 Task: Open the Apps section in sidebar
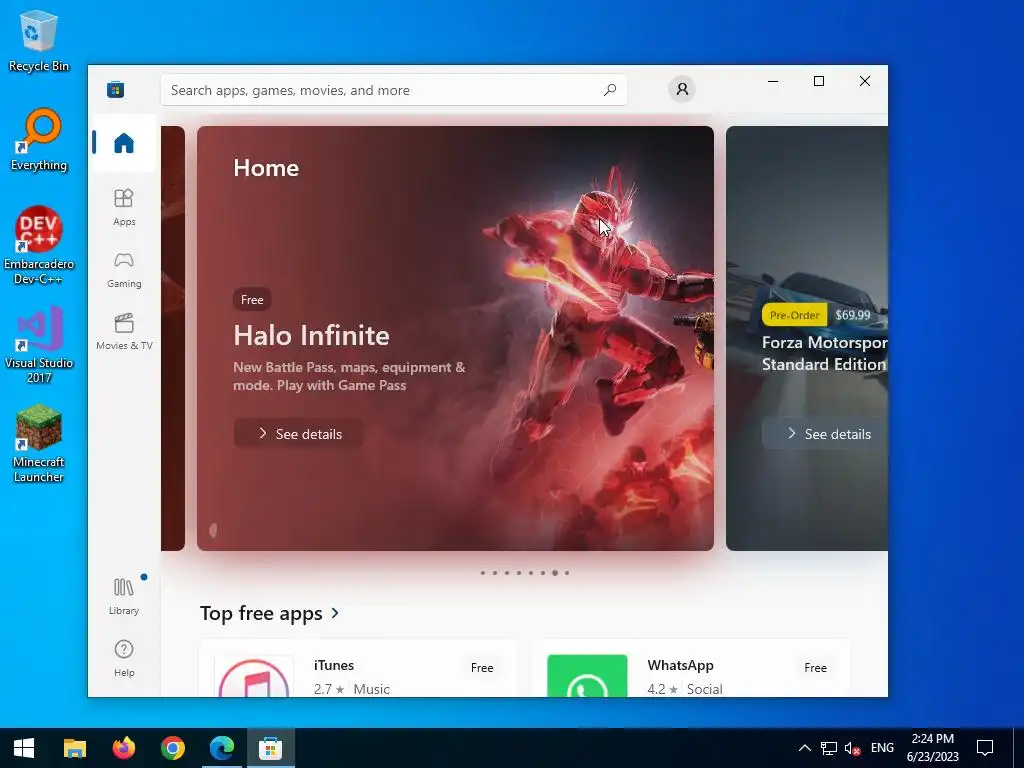pos(124,207)
